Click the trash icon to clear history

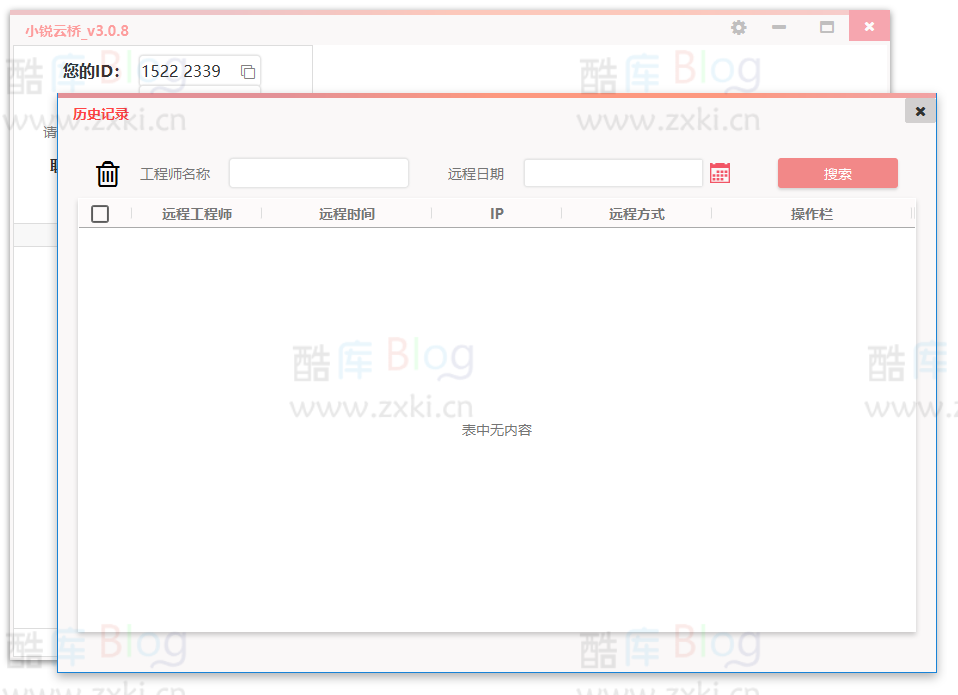(107, 172)
